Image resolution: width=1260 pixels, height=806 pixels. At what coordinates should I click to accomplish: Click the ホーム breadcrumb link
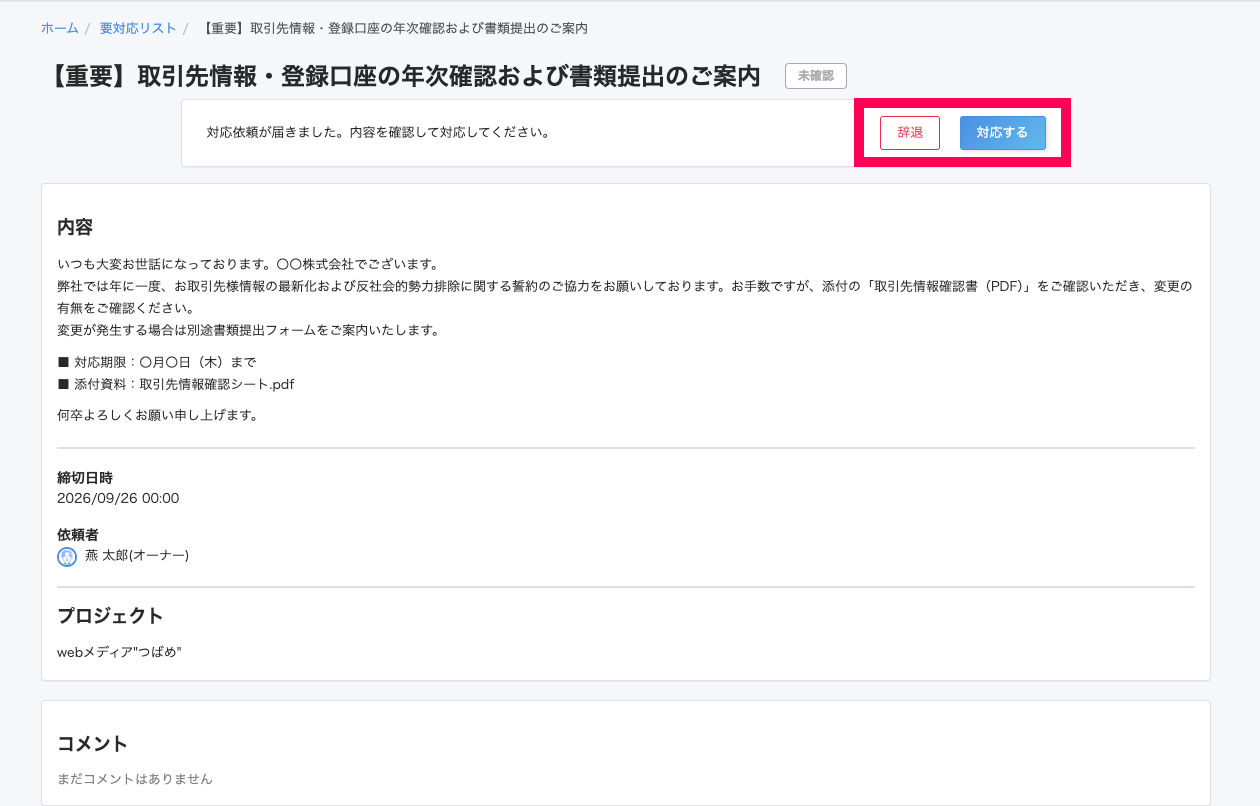click(59, 28)
